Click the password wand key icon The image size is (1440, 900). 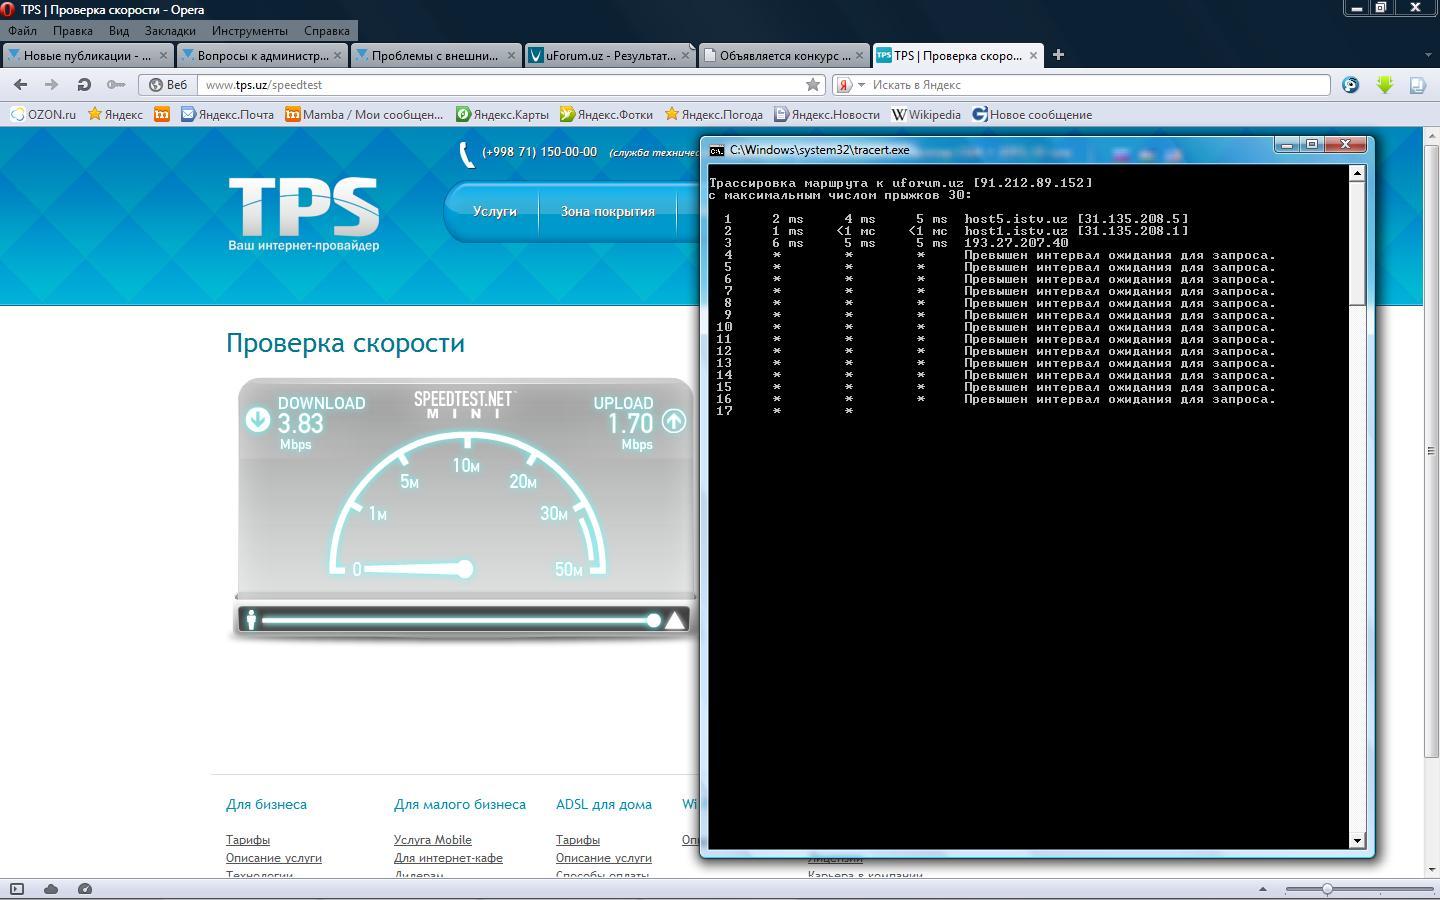116,85
